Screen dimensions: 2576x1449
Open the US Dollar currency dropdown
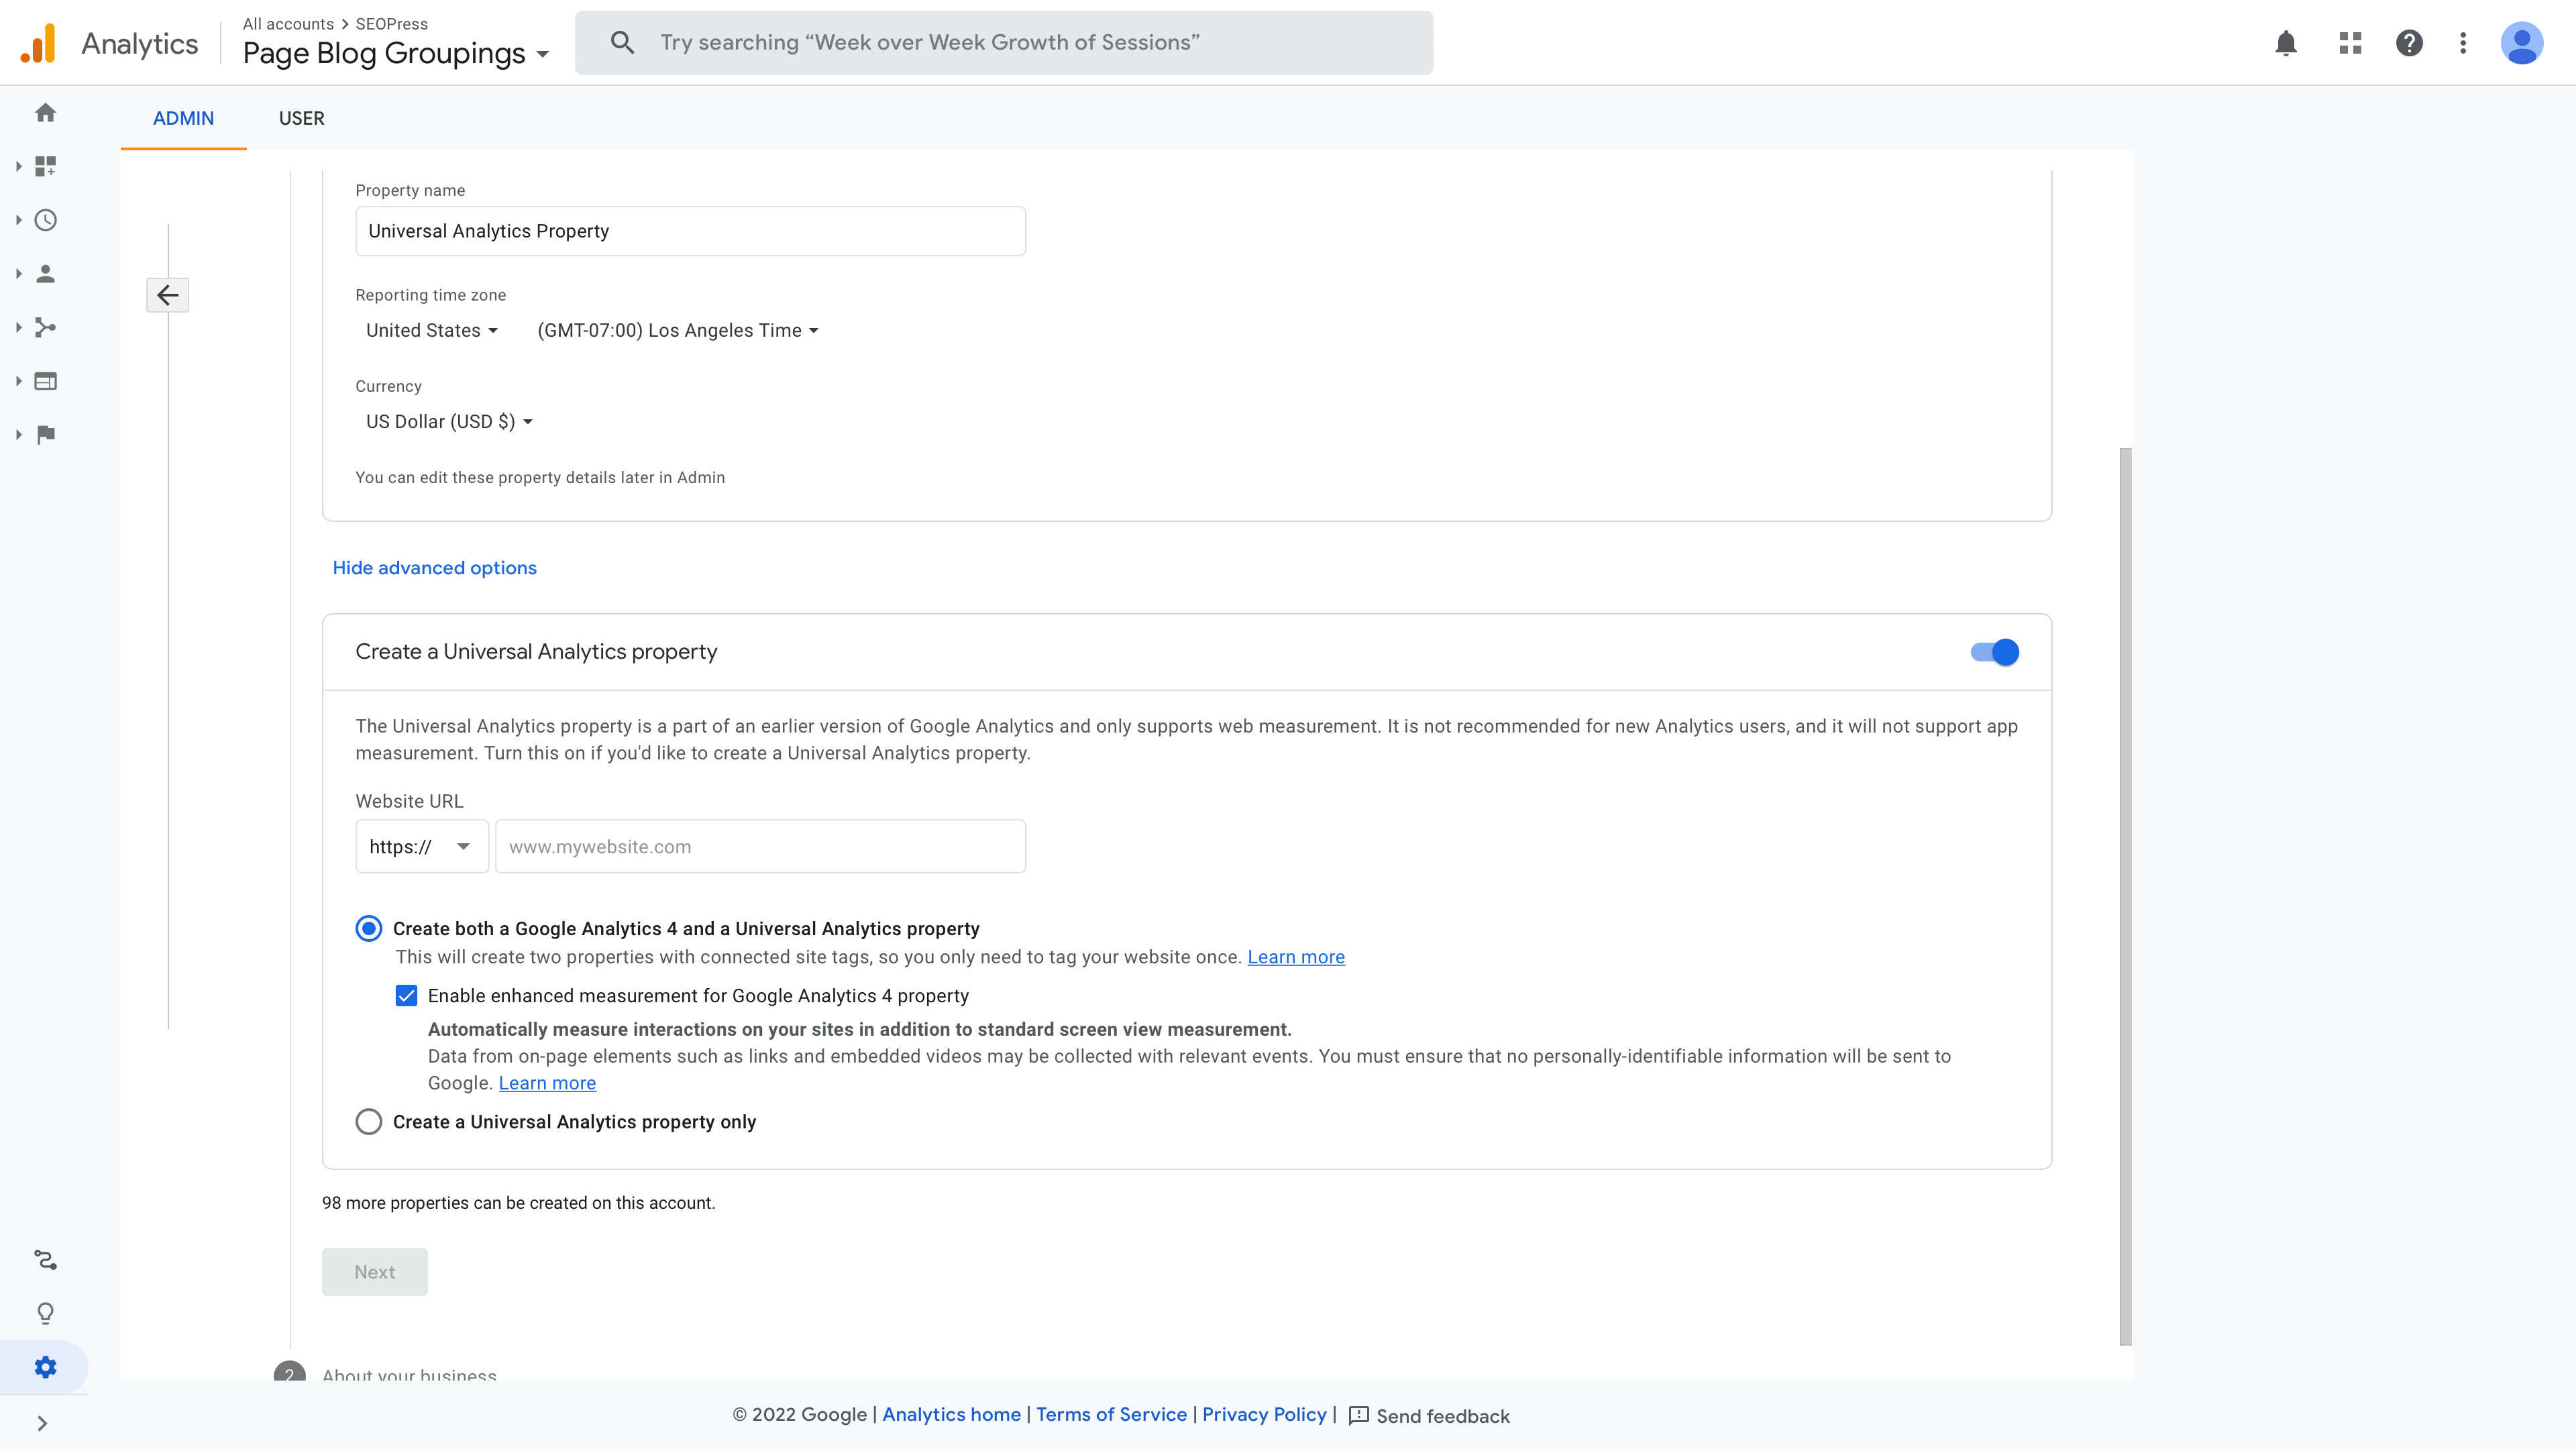tap(449, 422)
